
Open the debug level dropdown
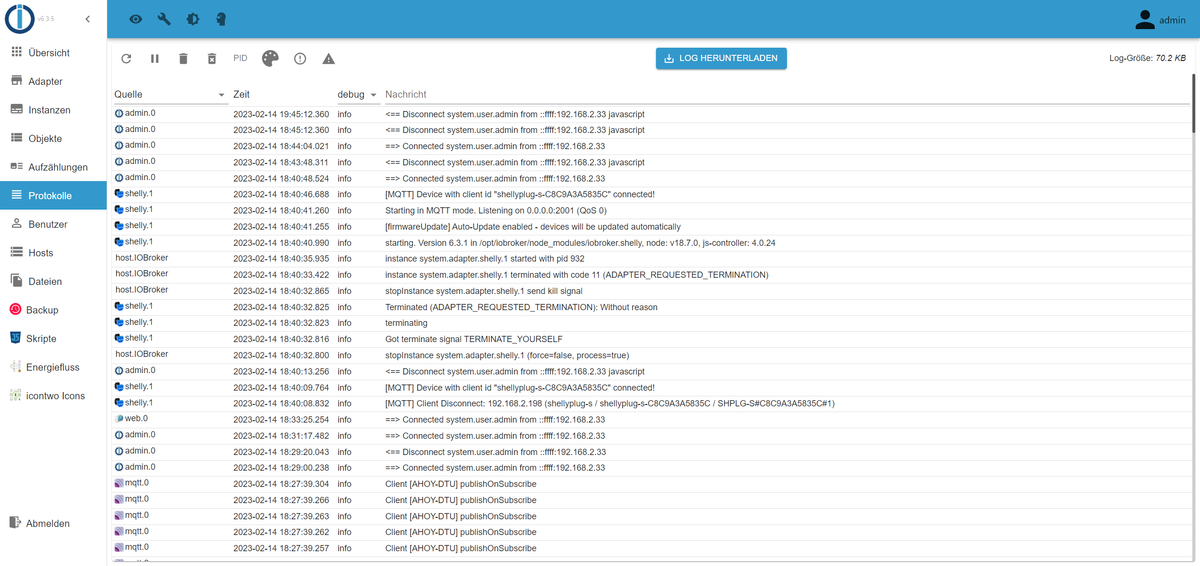(x=357, y=94)
